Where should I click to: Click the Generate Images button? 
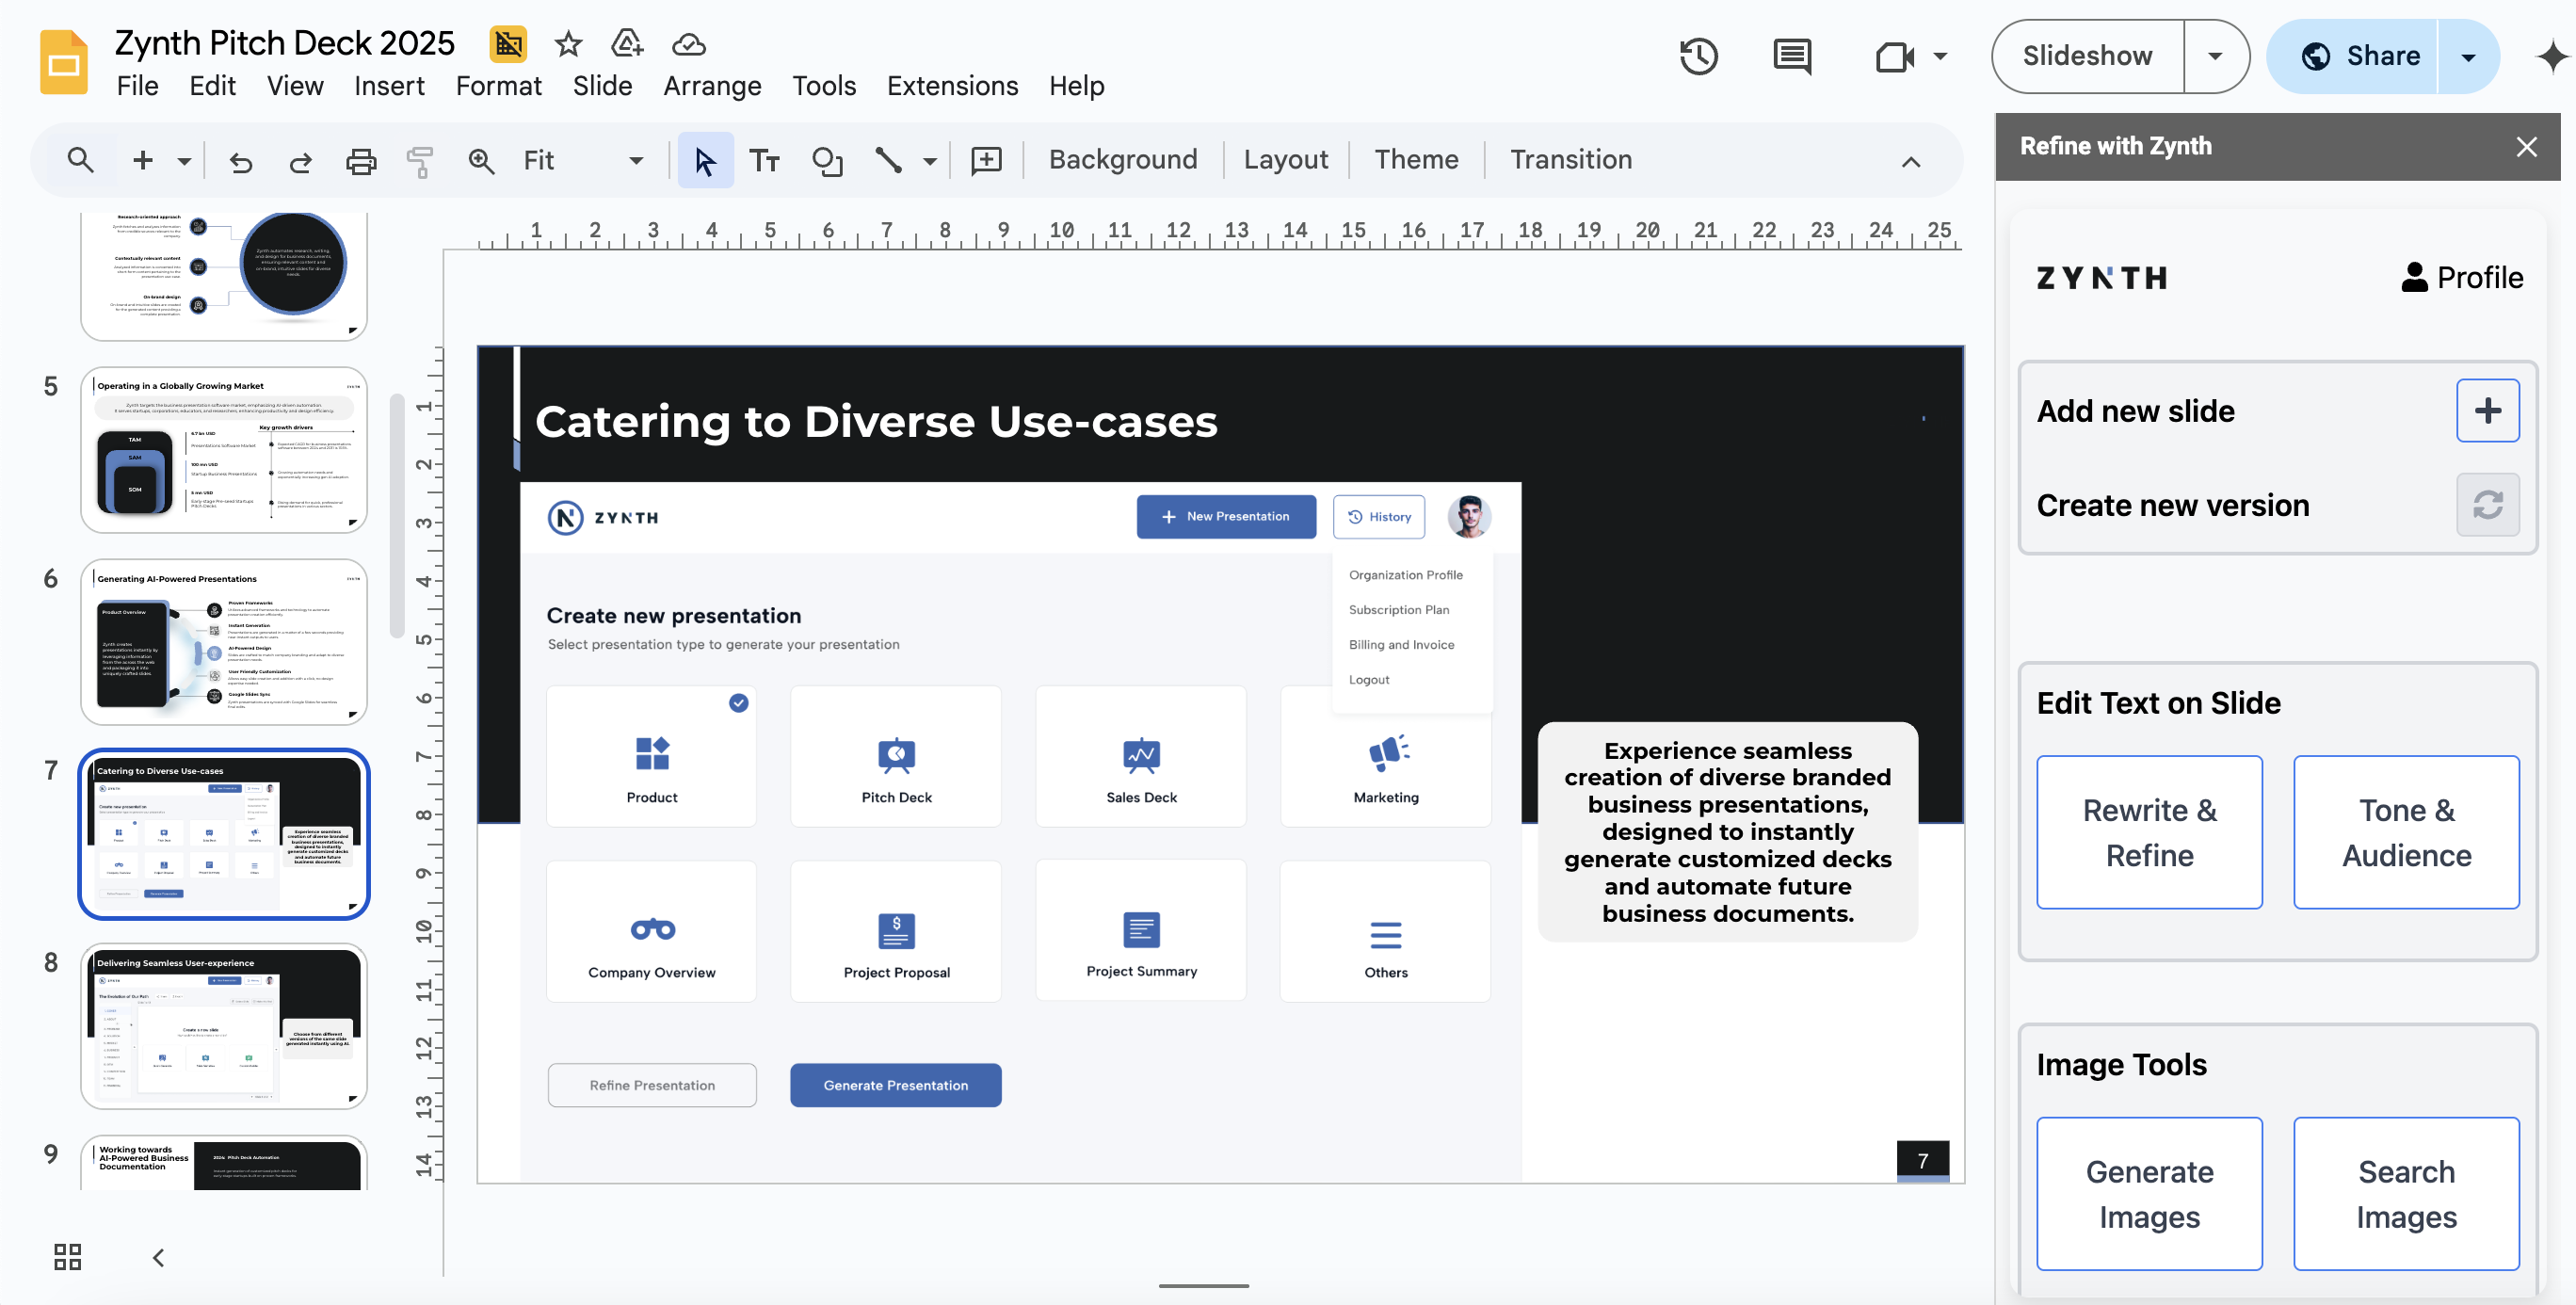pos(2149,1193)
